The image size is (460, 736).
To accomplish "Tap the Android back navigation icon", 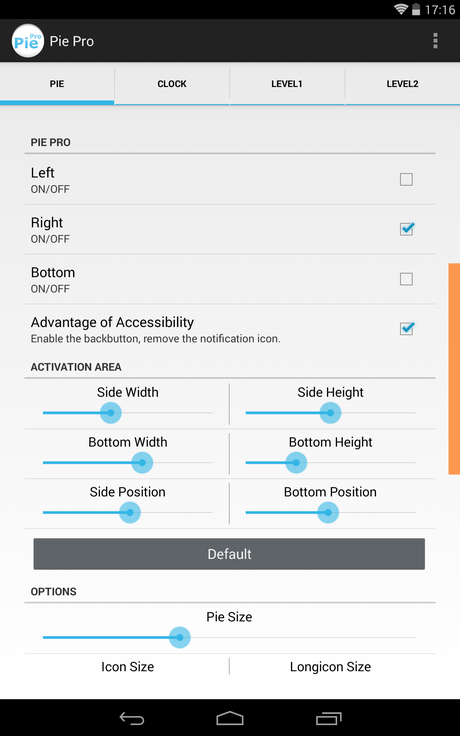I will click(131, 718).
